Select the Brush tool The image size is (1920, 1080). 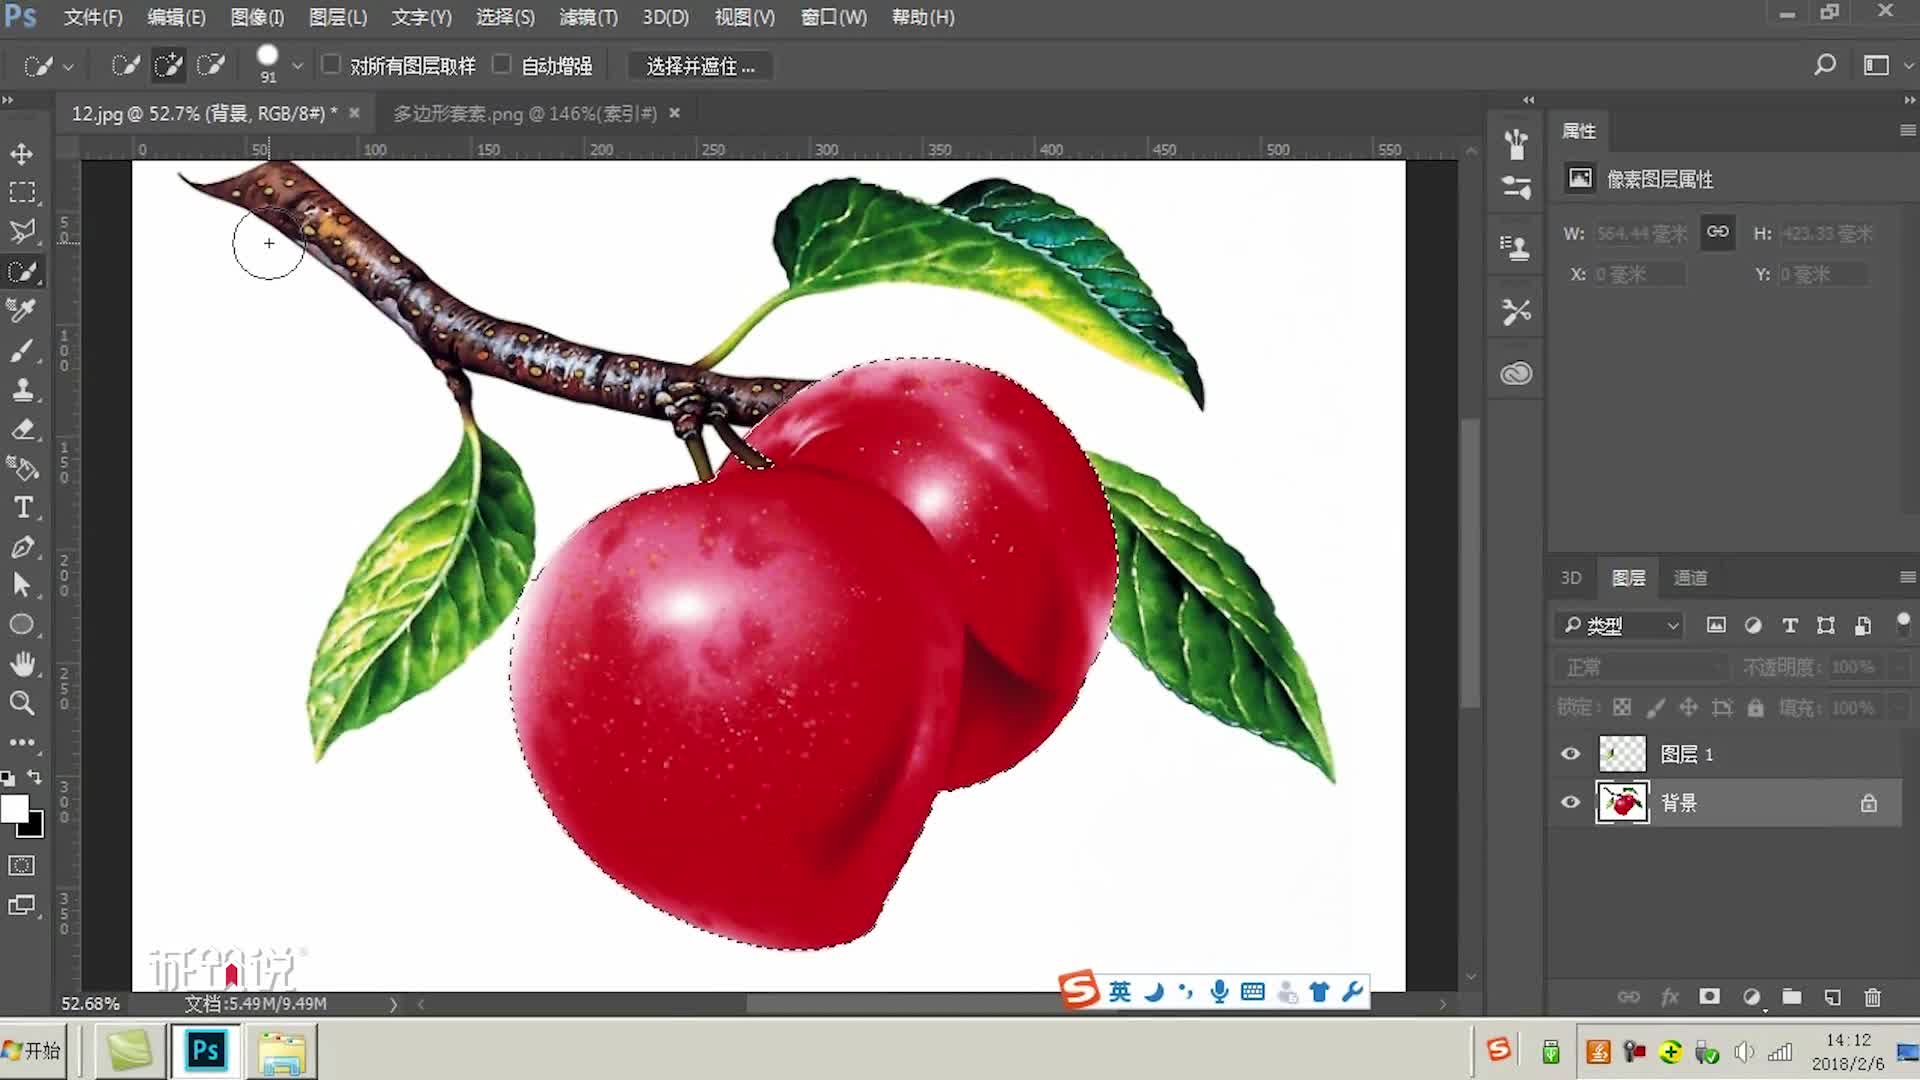[x=22, y=350]
